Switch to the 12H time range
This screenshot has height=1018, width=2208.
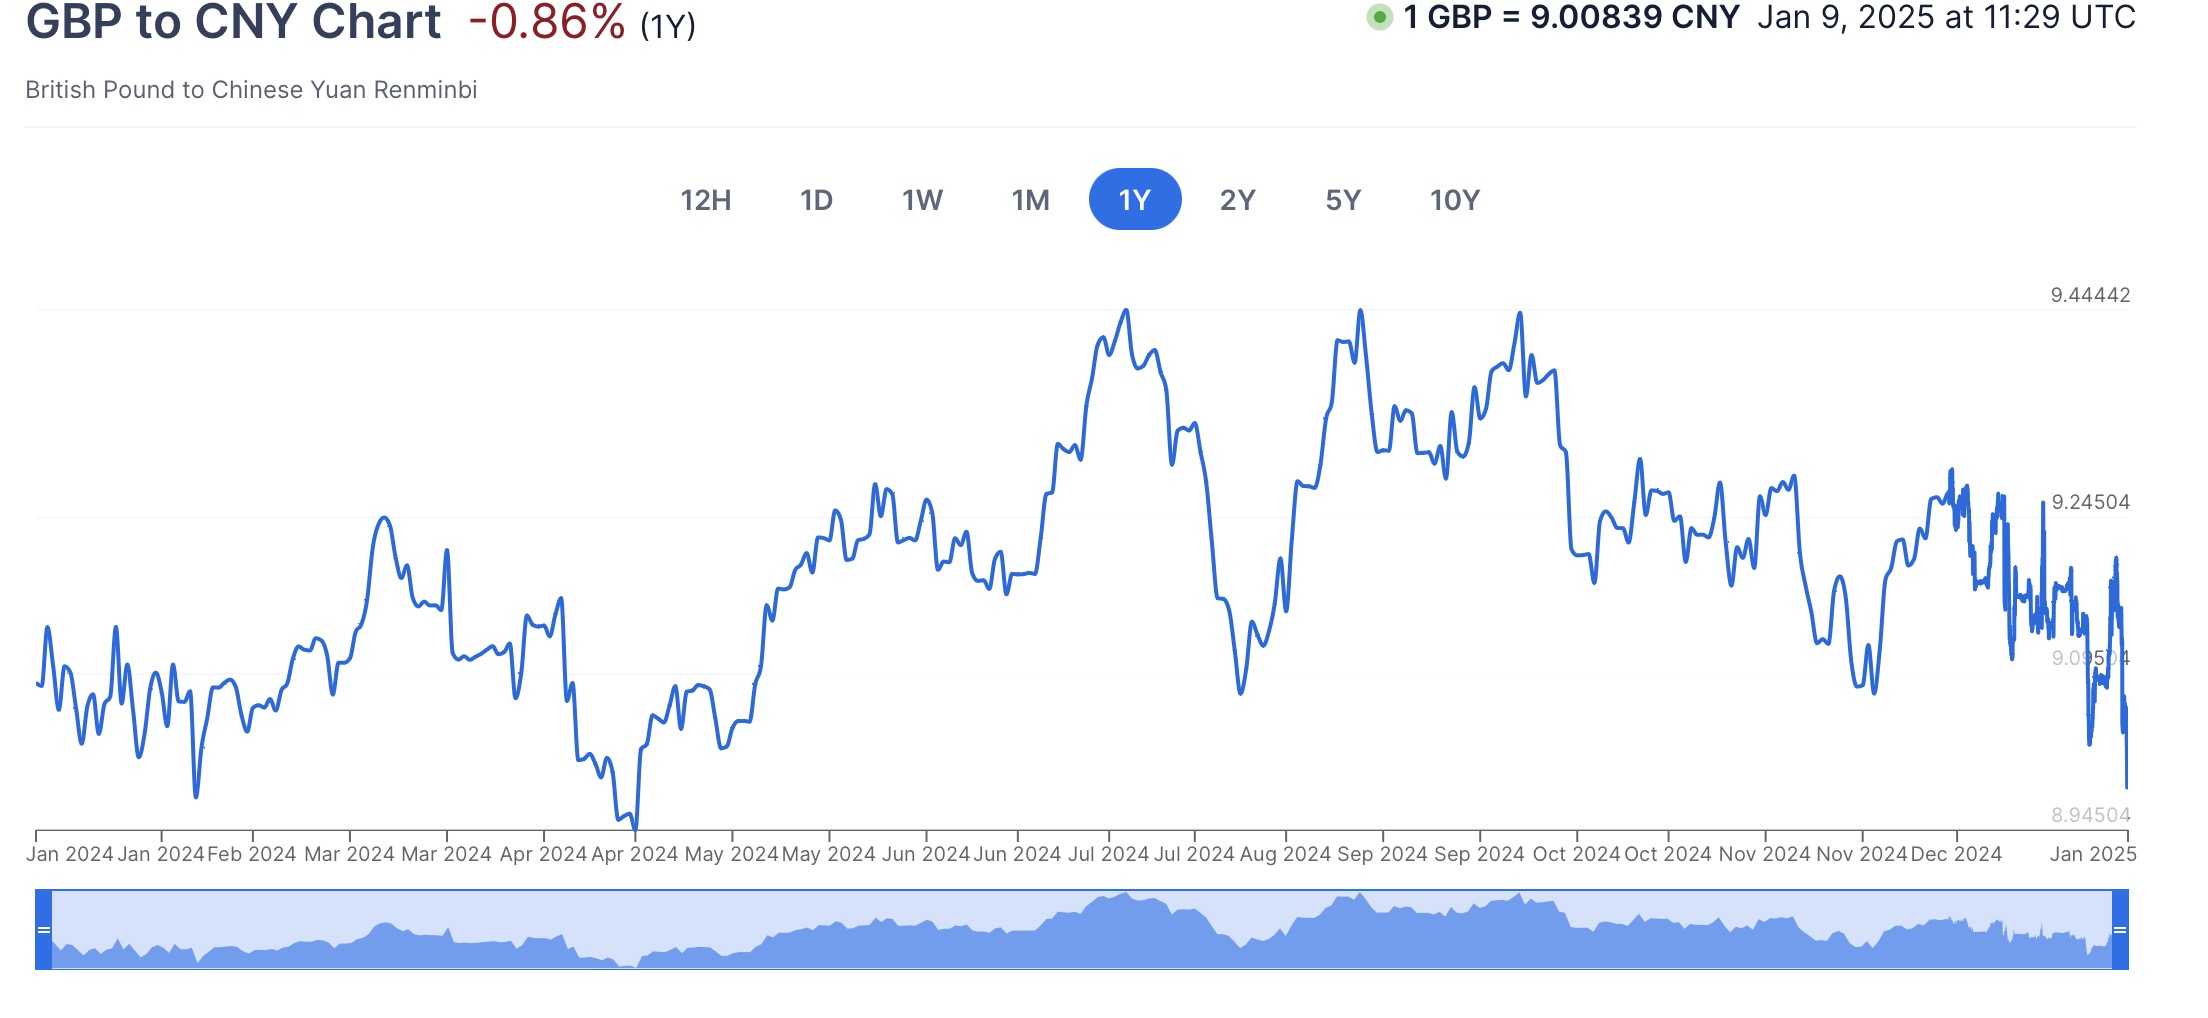tap(706, 200)
